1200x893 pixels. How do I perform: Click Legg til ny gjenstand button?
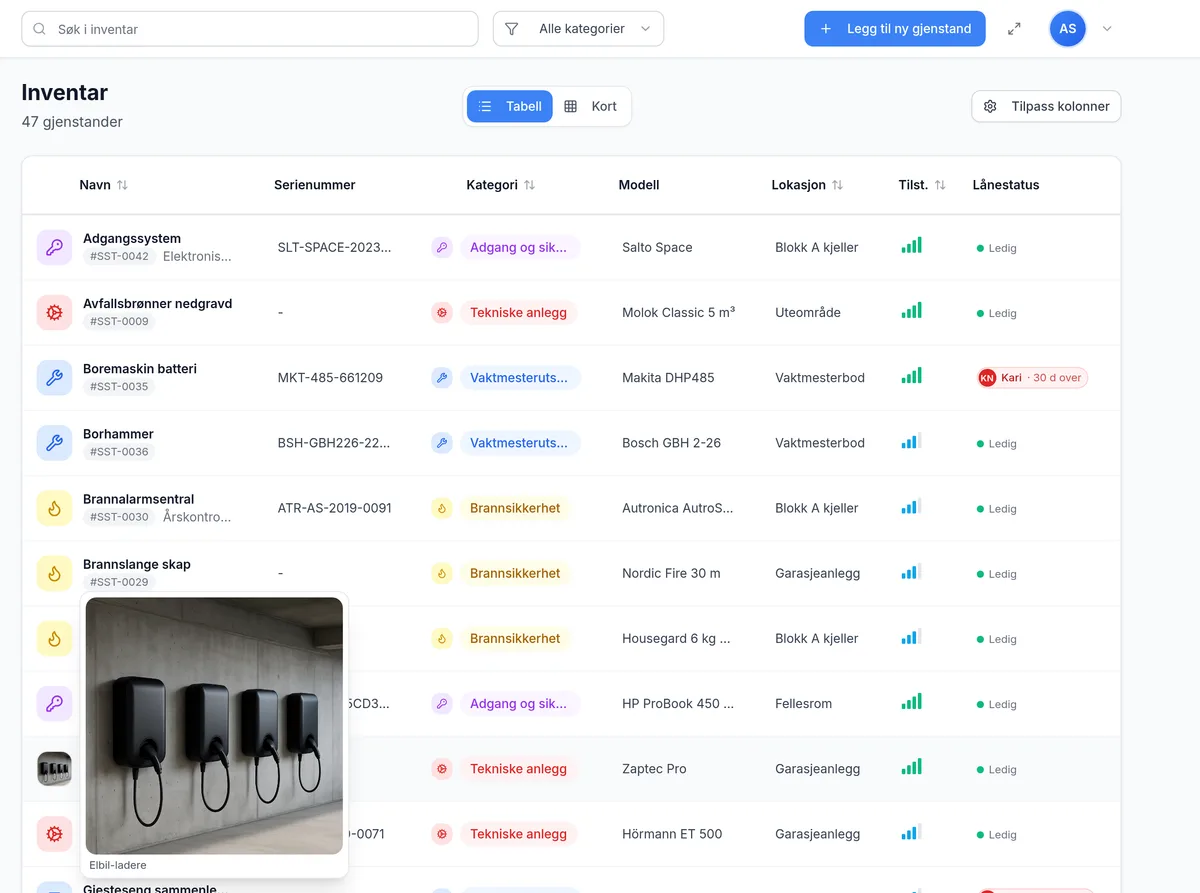tap(895, 29)
